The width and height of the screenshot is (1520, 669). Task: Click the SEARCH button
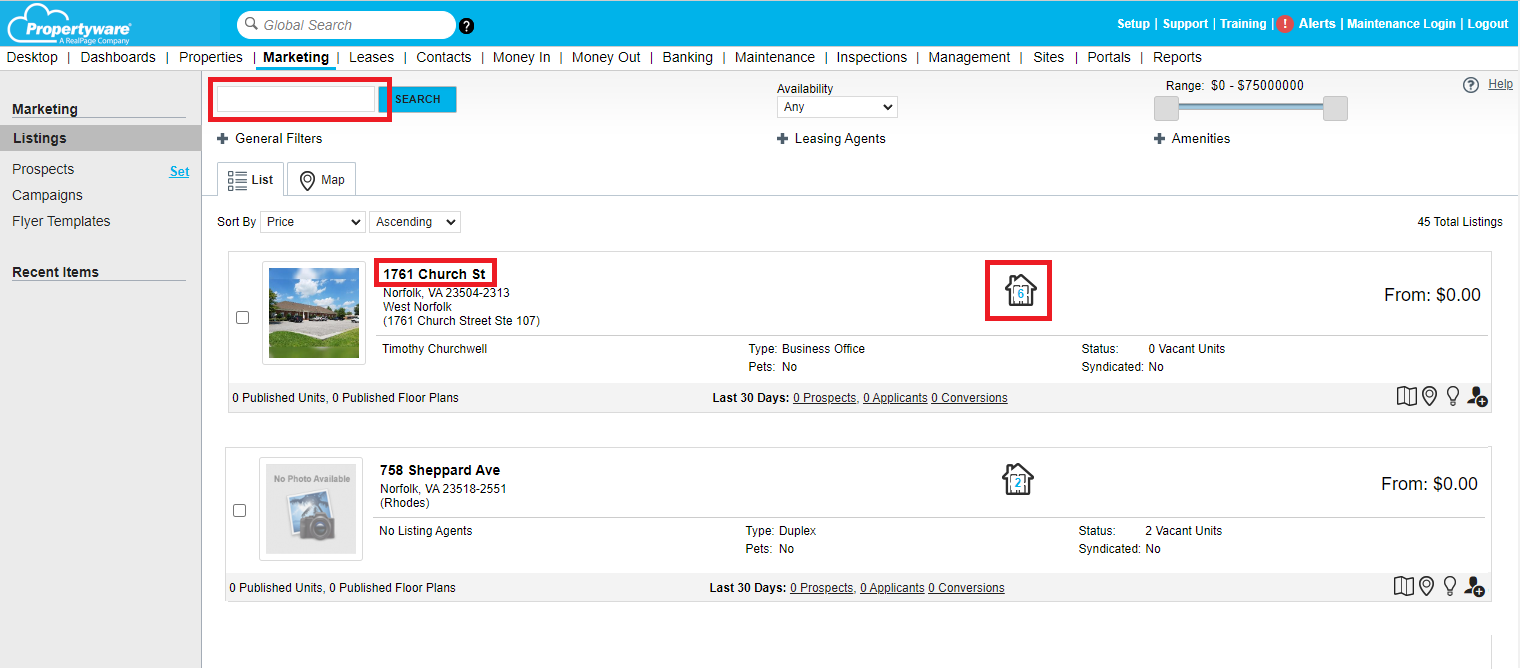point(420,99)
